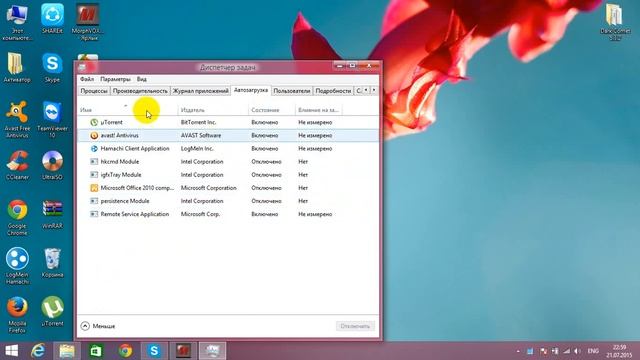Open the Файл menu
The height and width of the screenshot is (360, 640).
click(x=87, y=79)
